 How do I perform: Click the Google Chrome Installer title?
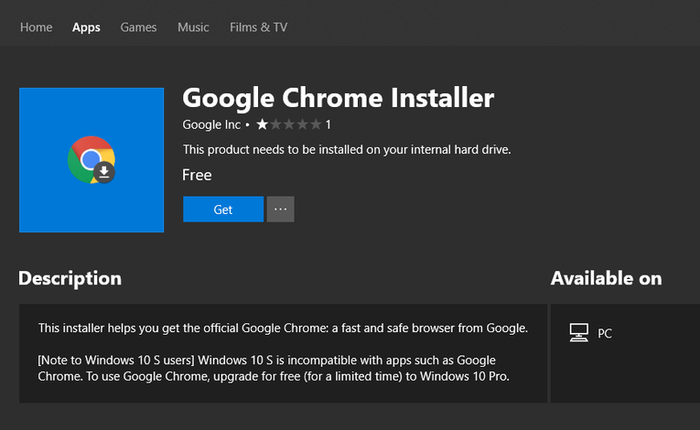338,98
